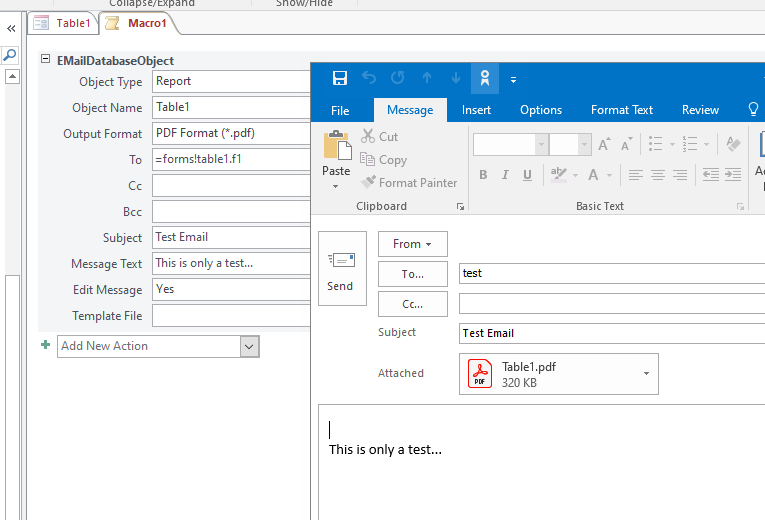765x520 pixels.
Task: Align text right
Action: pos(680,175)
